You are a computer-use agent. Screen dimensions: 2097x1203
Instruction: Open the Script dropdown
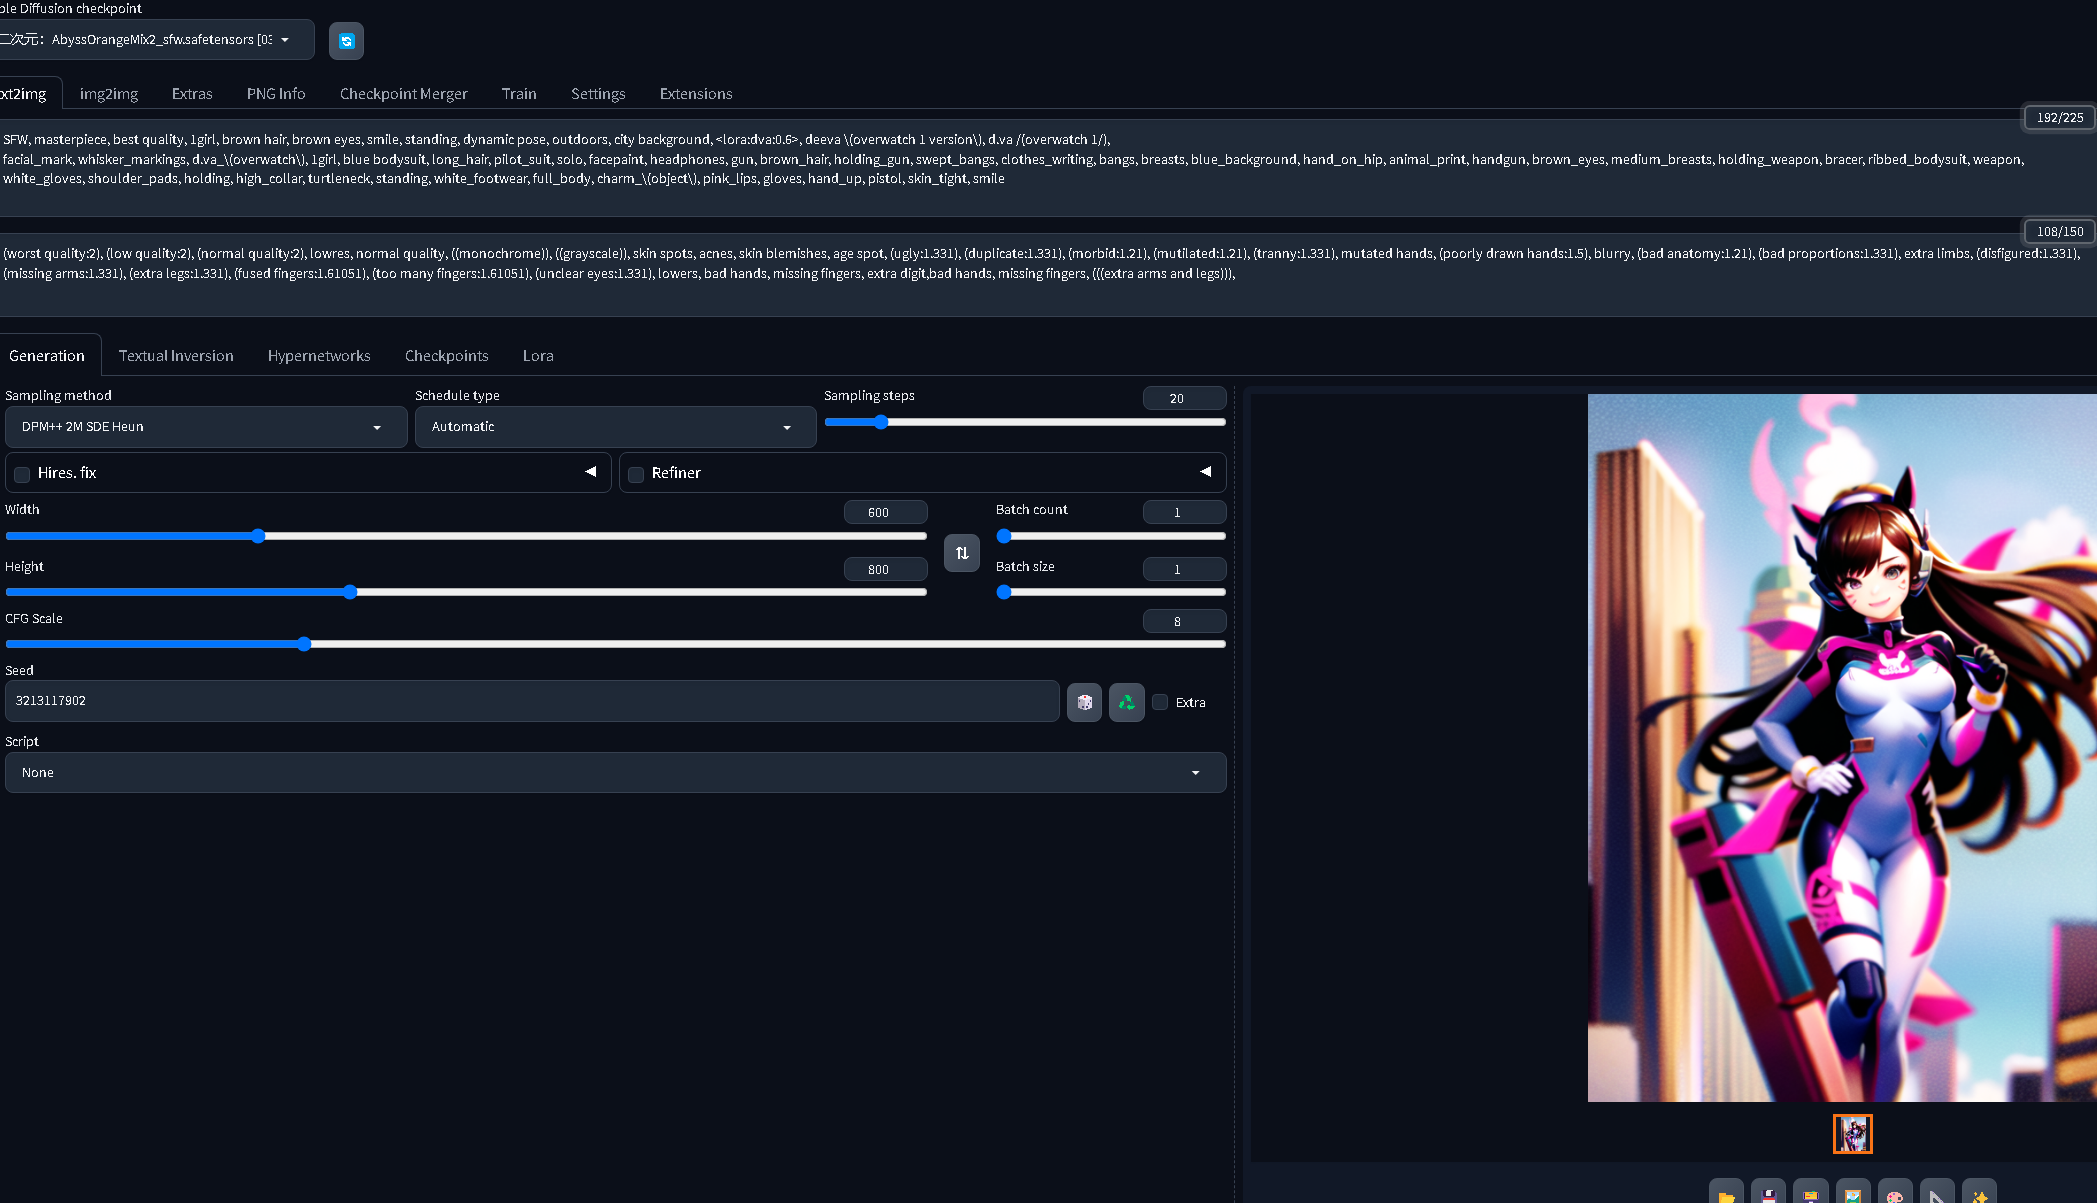pyautogui.click(x=615, y=773)
